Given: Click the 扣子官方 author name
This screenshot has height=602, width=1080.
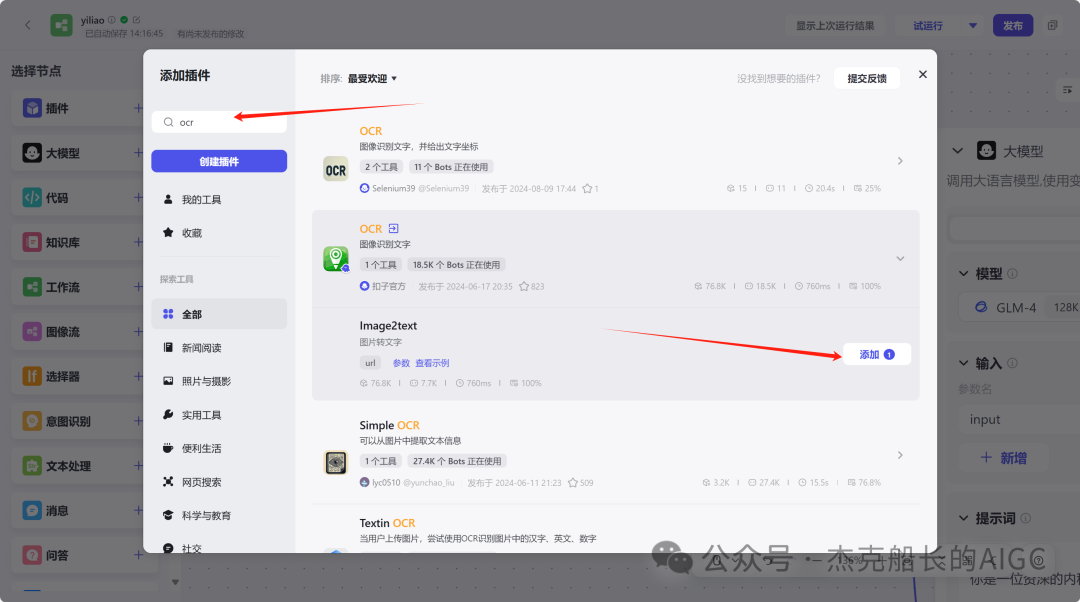Looking at the screenshot, I should click(388, 287).
